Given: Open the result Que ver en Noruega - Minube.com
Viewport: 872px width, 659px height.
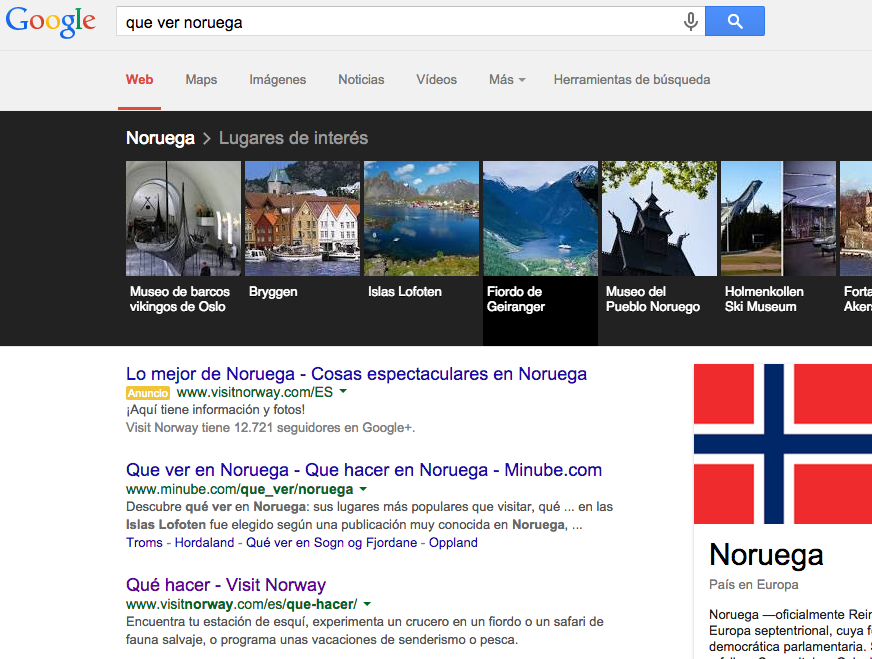Looking at the screenshot, I should (x=364, y=469).
